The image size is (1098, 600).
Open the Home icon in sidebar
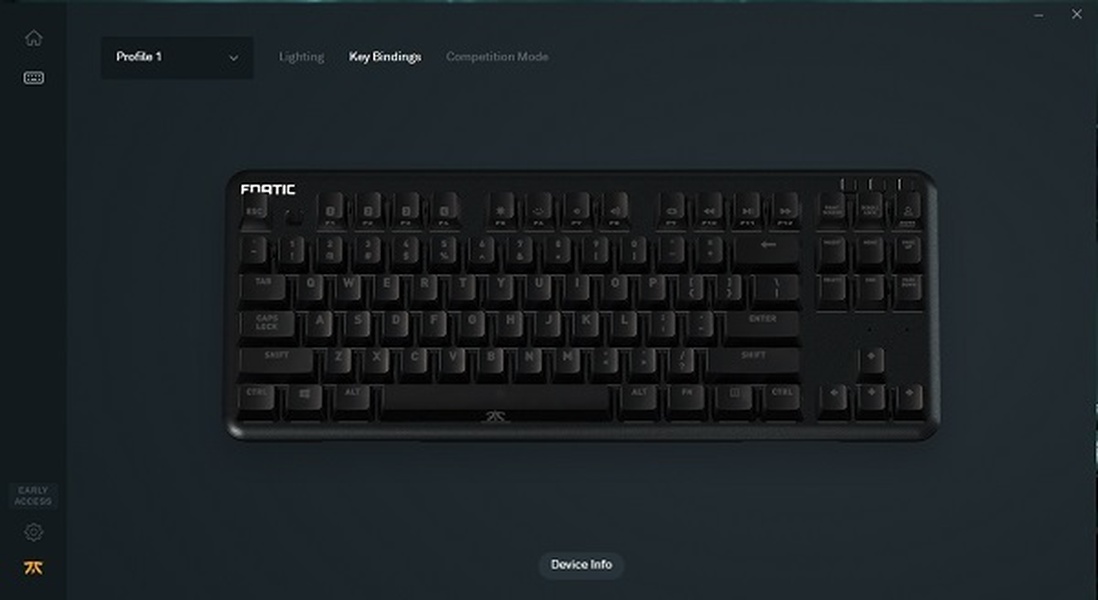click(x=34, y=38)
